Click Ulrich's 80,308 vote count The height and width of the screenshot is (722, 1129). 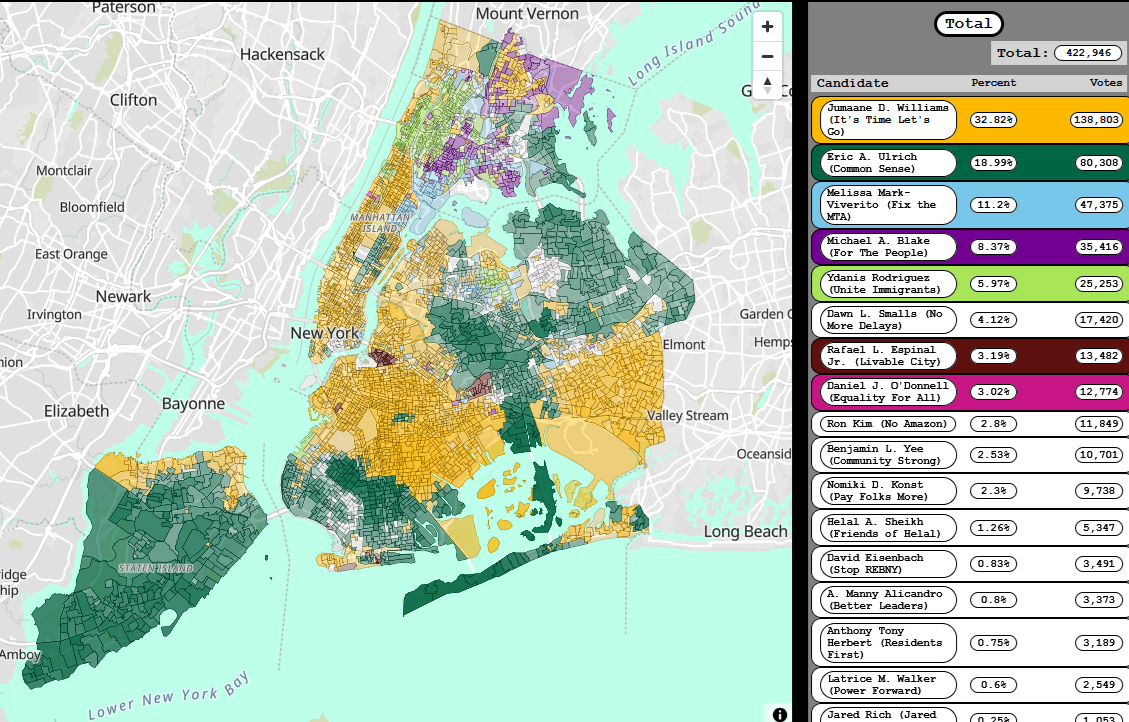[x=1099, y=163]
